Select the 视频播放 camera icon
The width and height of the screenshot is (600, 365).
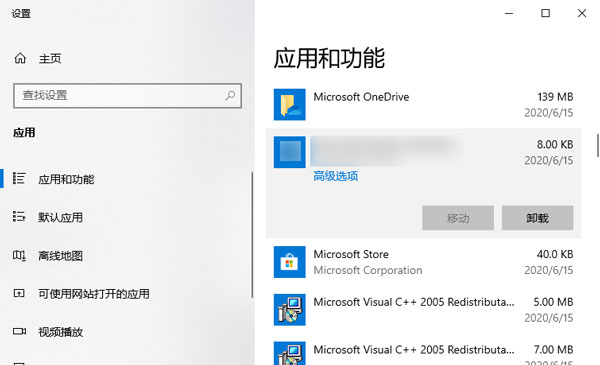coord(19,331)
